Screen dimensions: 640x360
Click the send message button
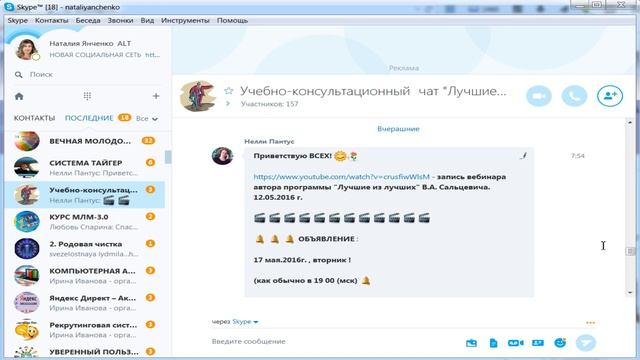(586, 343)
